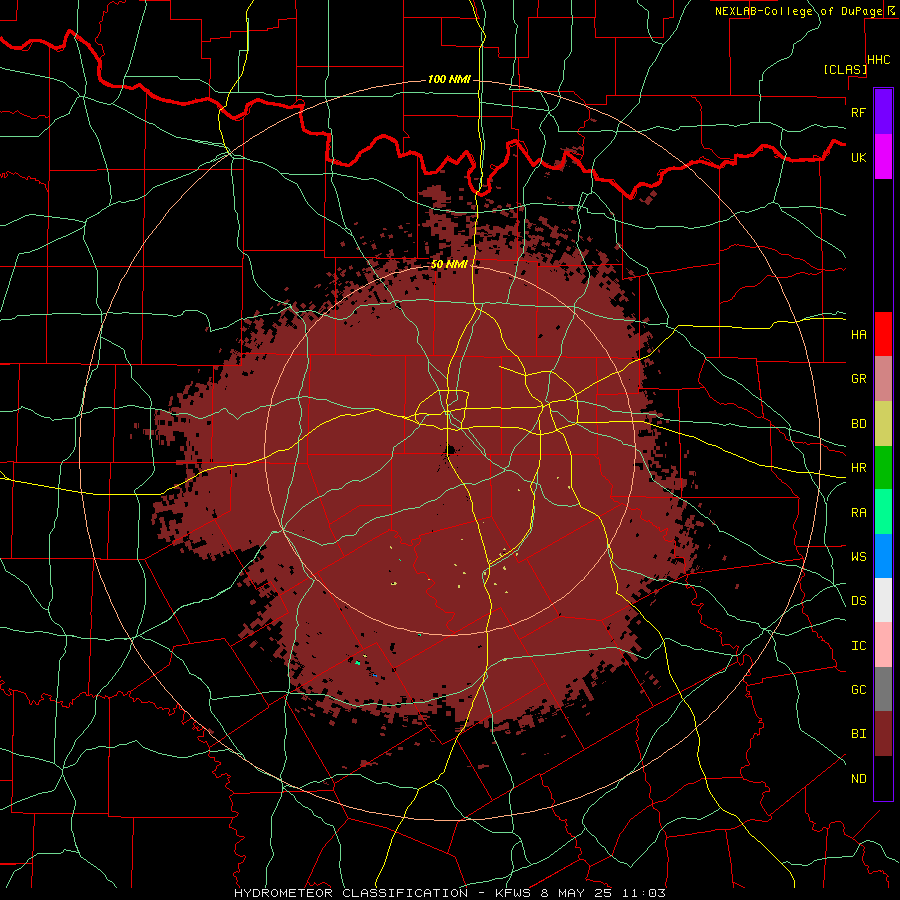The image size is (900, 900).
Task: Click the RF legend label
Action: coord(858,112)
